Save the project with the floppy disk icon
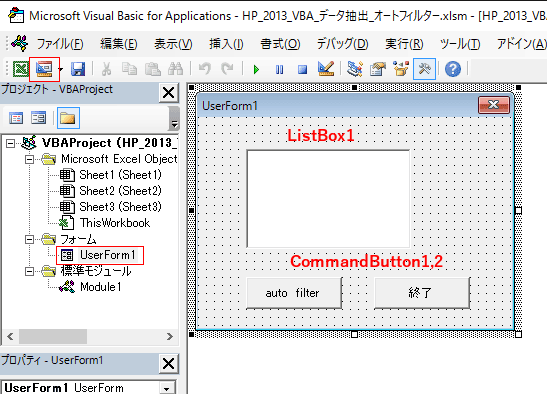Viewport: 547px width, 394px height. click(x=78, y=69)
